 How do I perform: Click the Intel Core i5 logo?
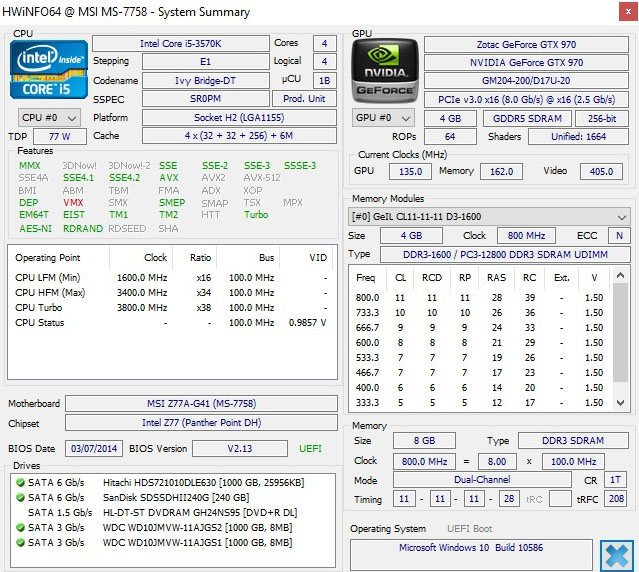49,70
